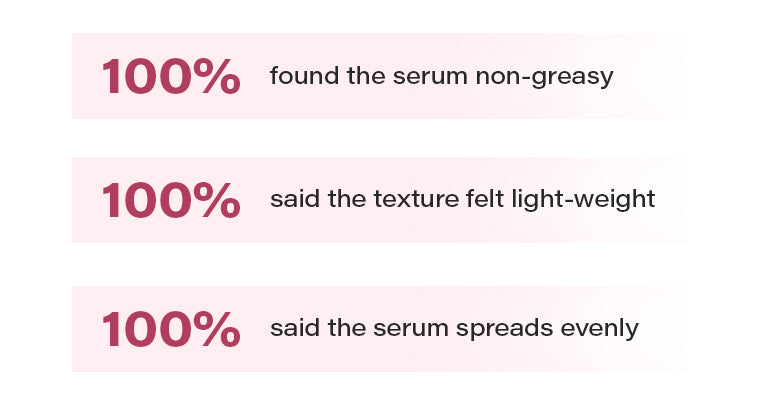
Task: Select the text 'said the serum spreads evenly'
Action: [x=454, y=329]
